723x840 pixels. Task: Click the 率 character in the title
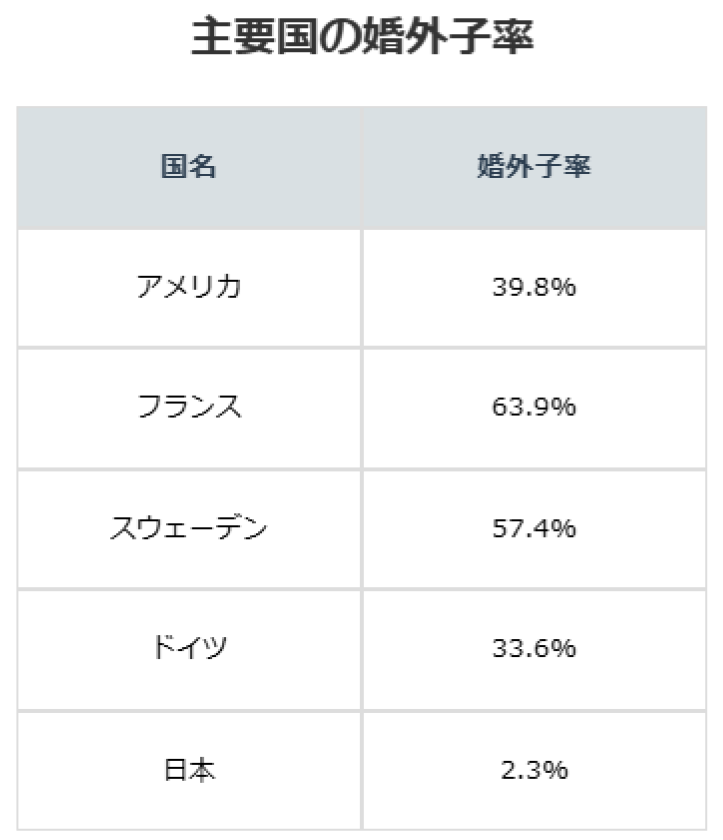(513, 36)
